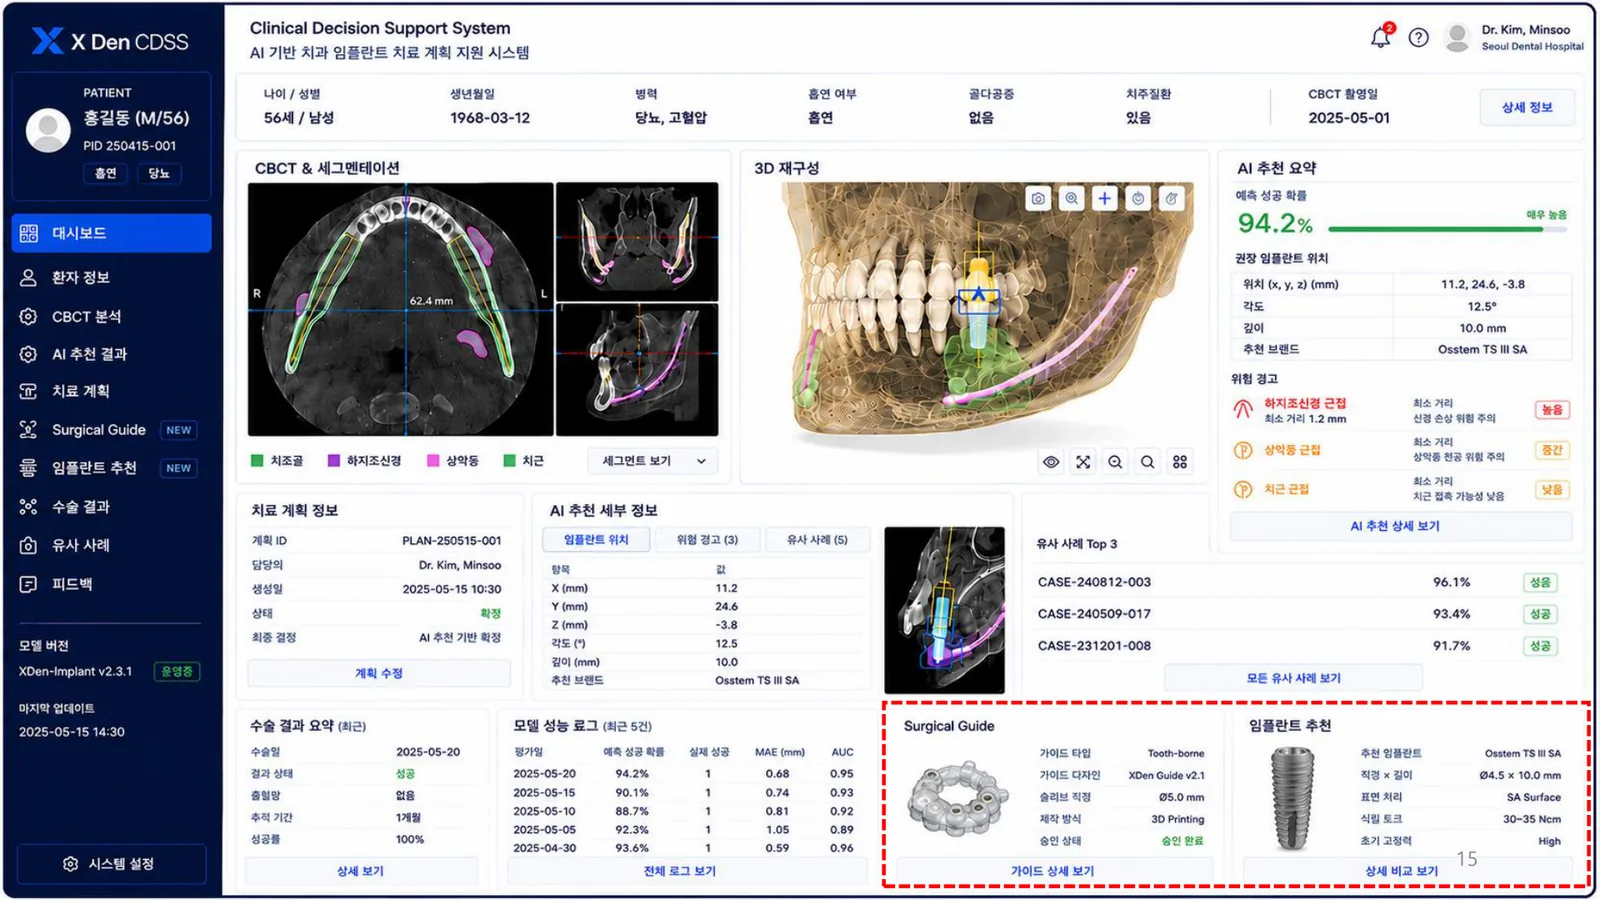Screen dimensions: 1600x900
Task: Select the axial CBCT slice image
Action: (x=400, y=309)
